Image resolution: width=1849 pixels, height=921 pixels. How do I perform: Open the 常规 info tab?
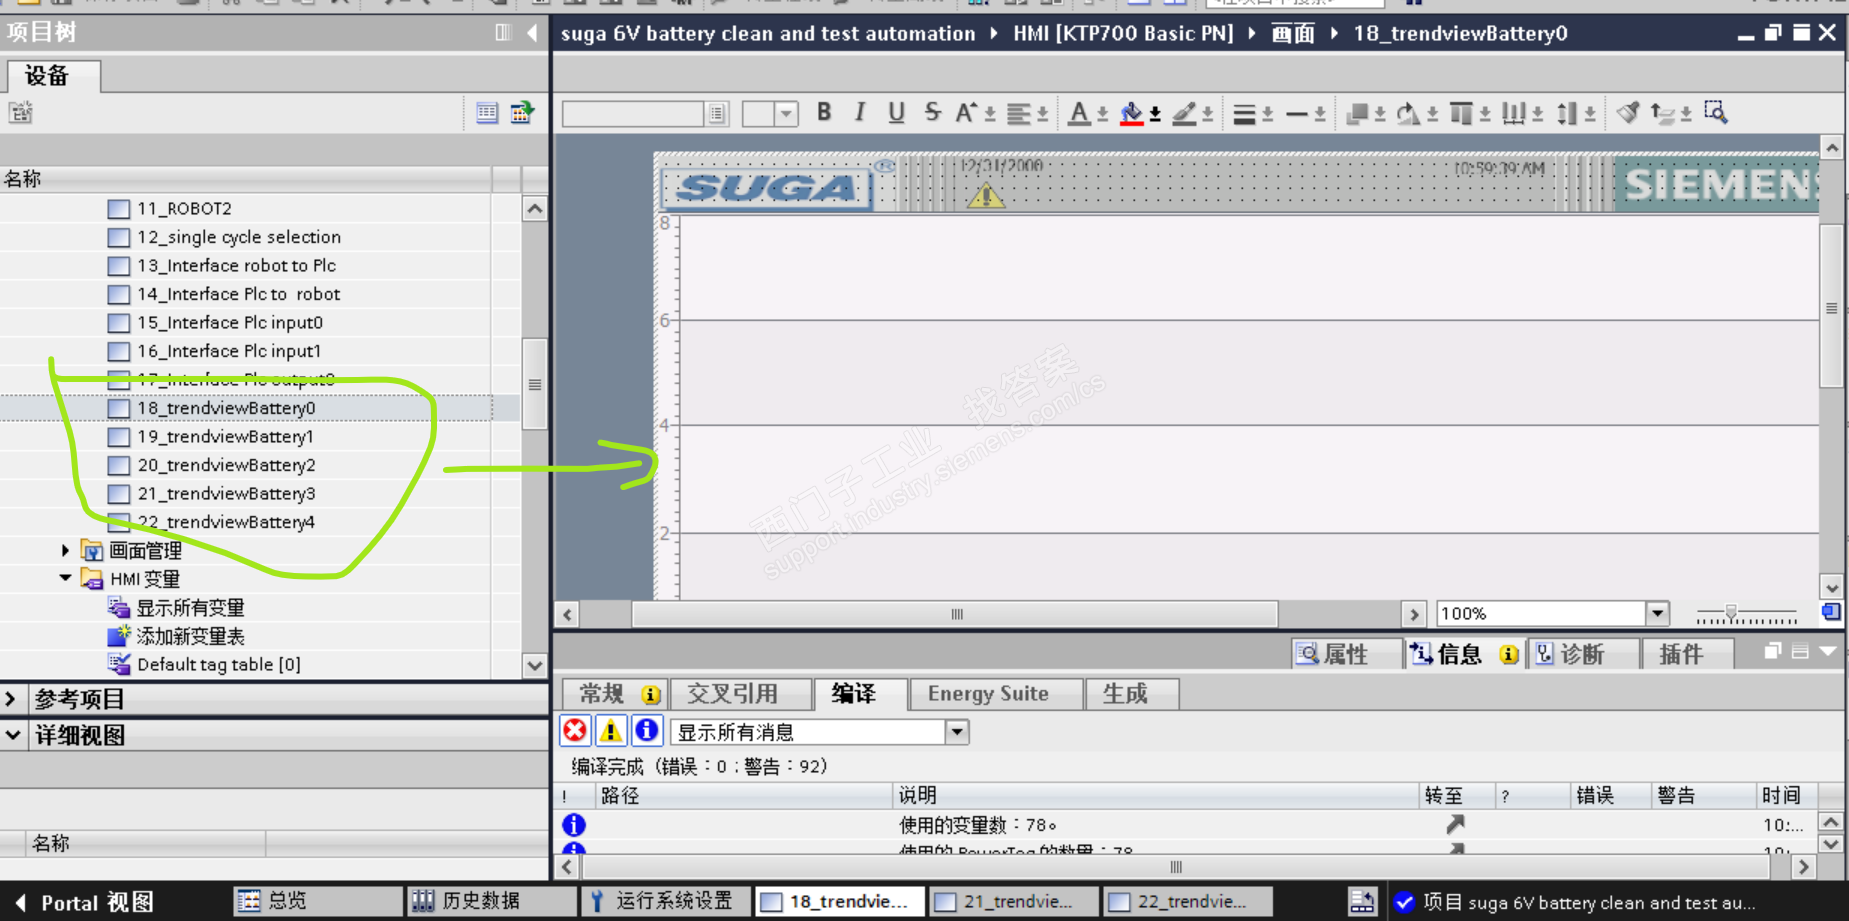pyautogui.click(x=615, y=694)
